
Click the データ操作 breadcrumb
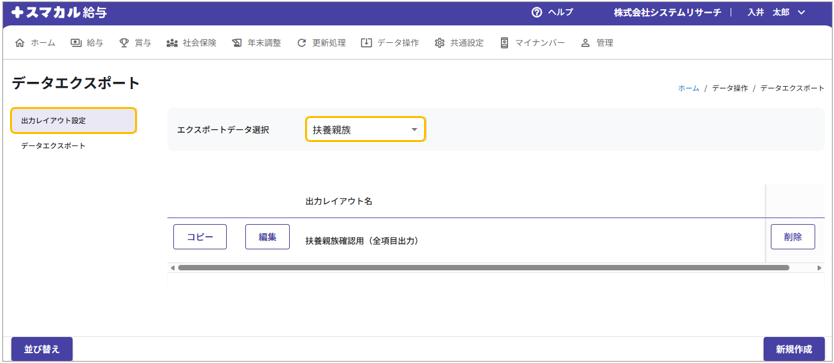[729, 88]
